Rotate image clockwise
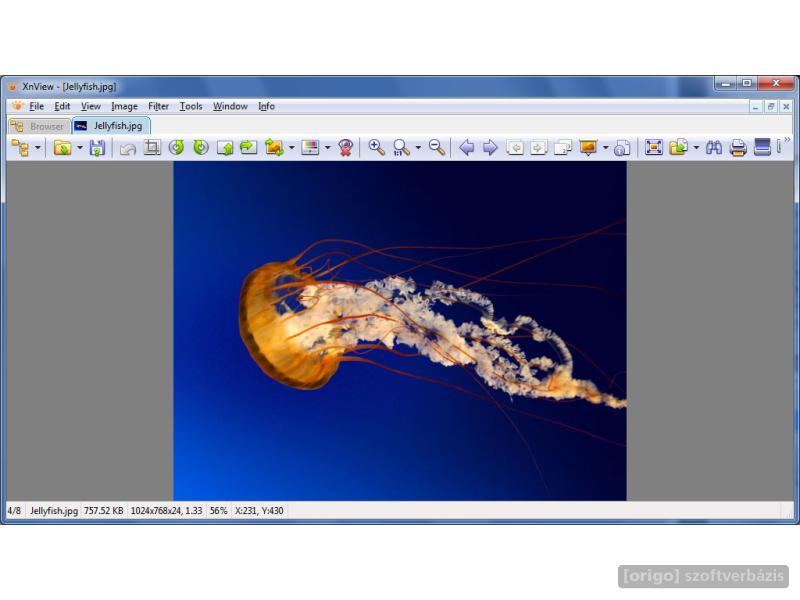This screenshot has height=600, width=800. (201, 148)
